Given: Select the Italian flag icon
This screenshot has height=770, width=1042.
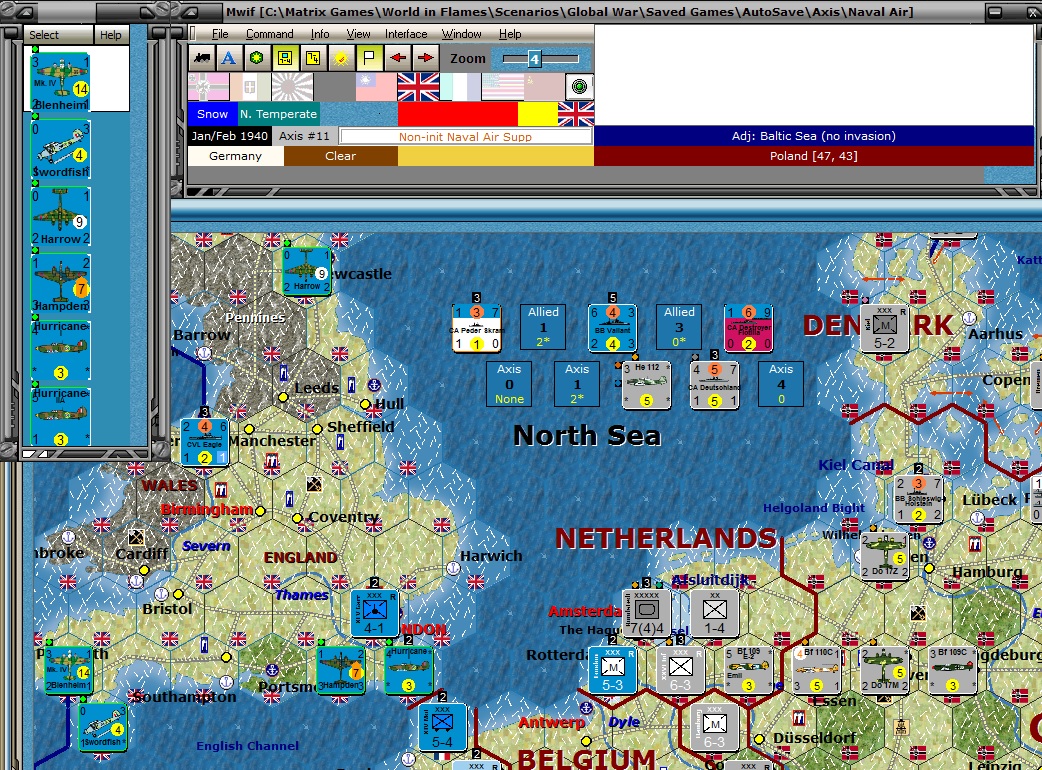Looking at the screenshot, I should coord(250,87).
